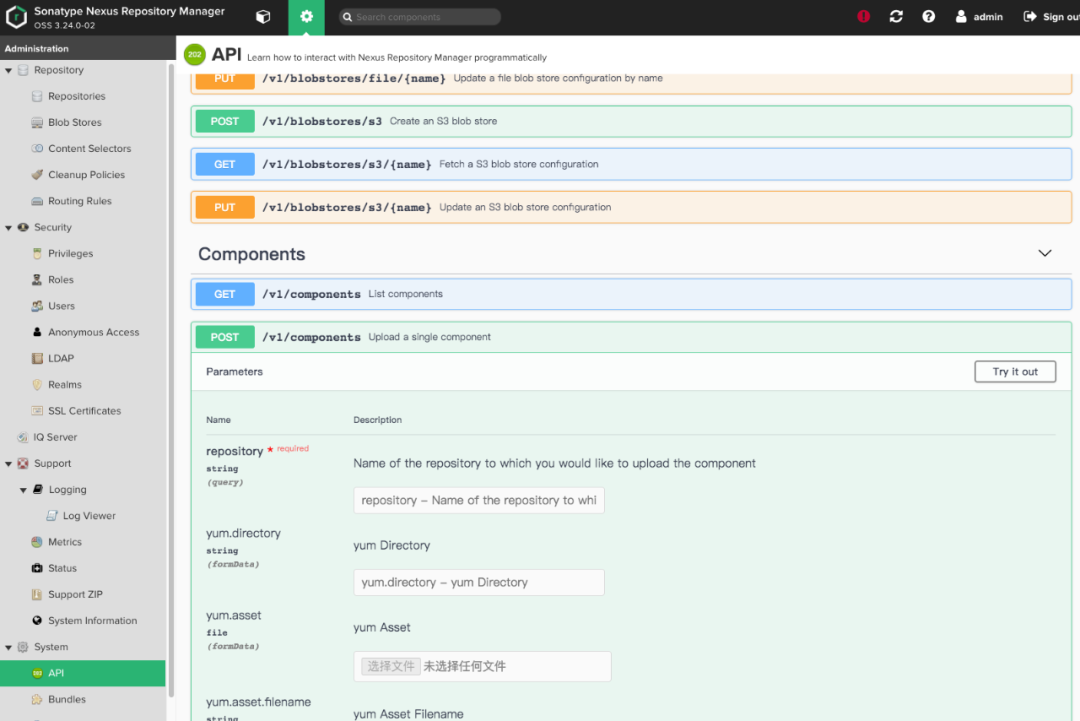Click the Sign out icon
1080x721 pixels.
coord(1030,17)
